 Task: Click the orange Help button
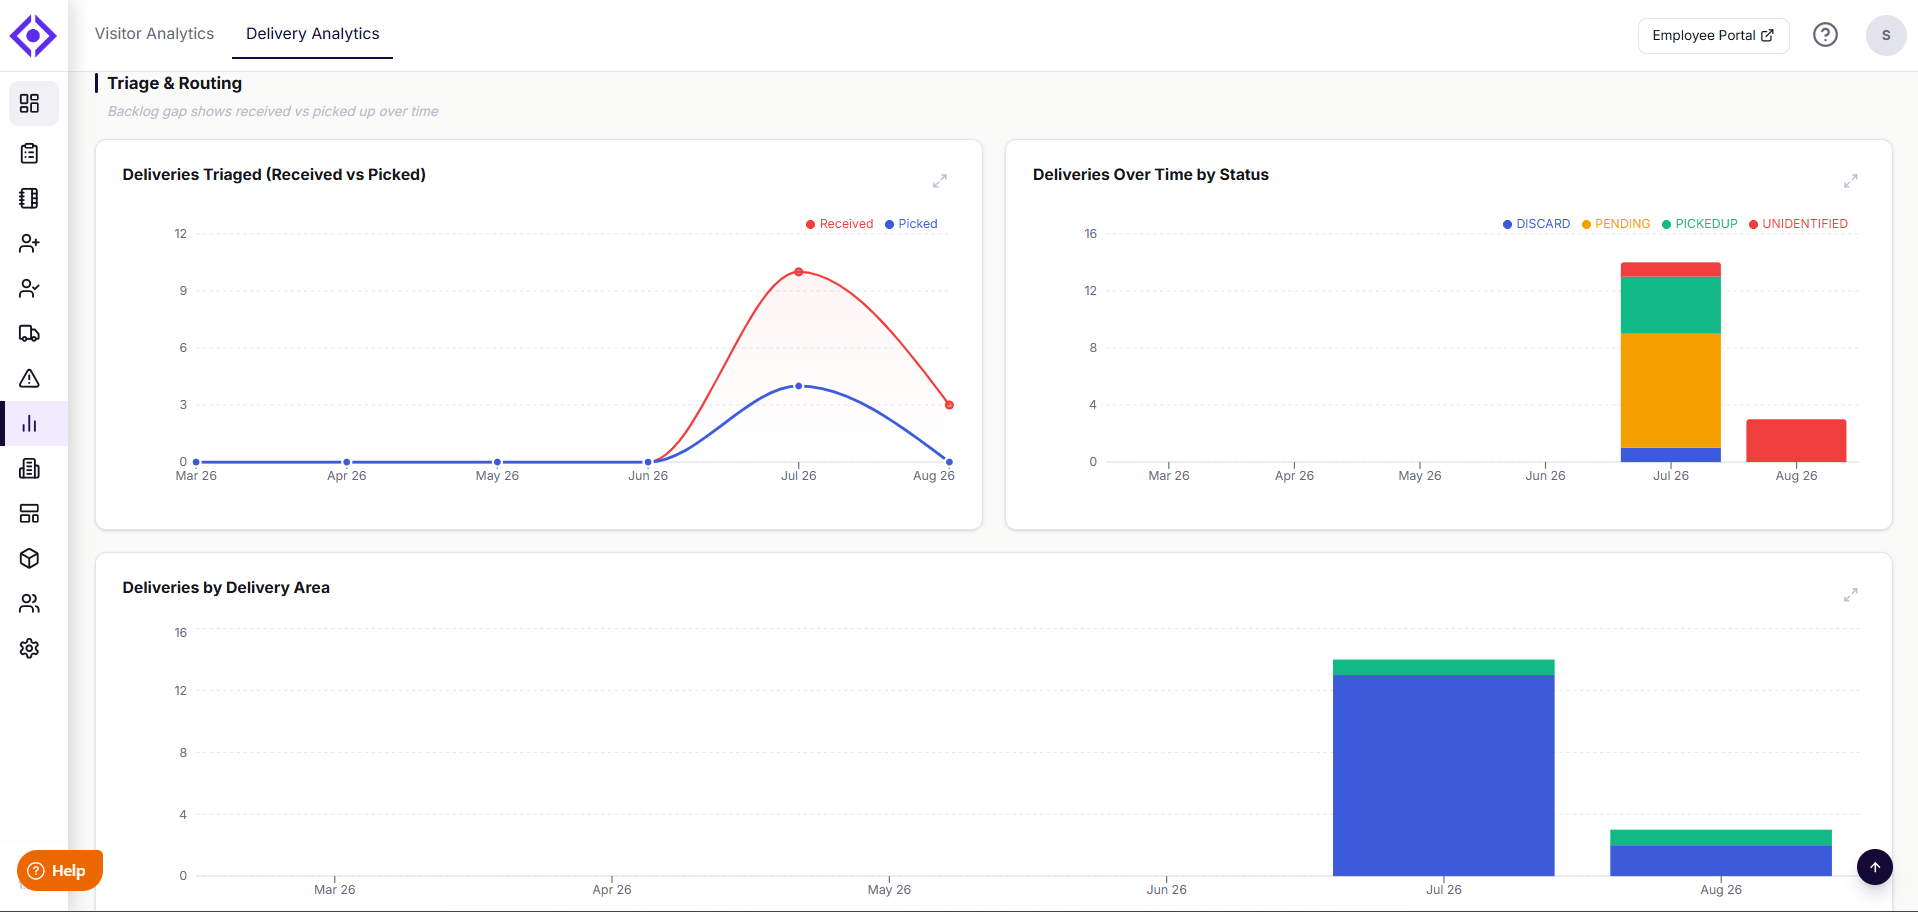60,870
